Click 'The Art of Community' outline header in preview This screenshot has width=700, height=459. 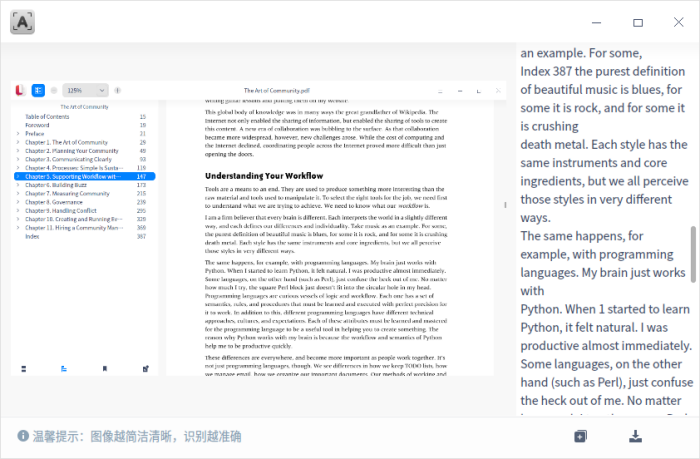[x=84, y=107]
